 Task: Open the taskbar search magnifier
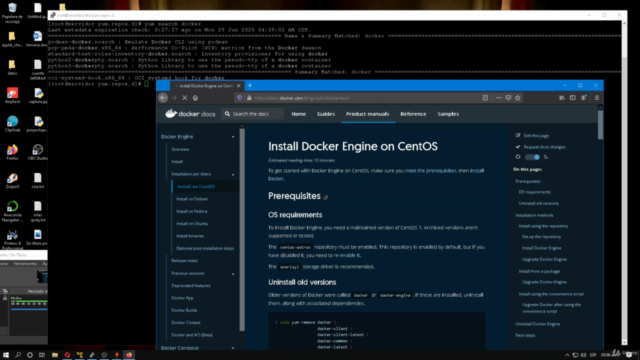tap(18, 355)
